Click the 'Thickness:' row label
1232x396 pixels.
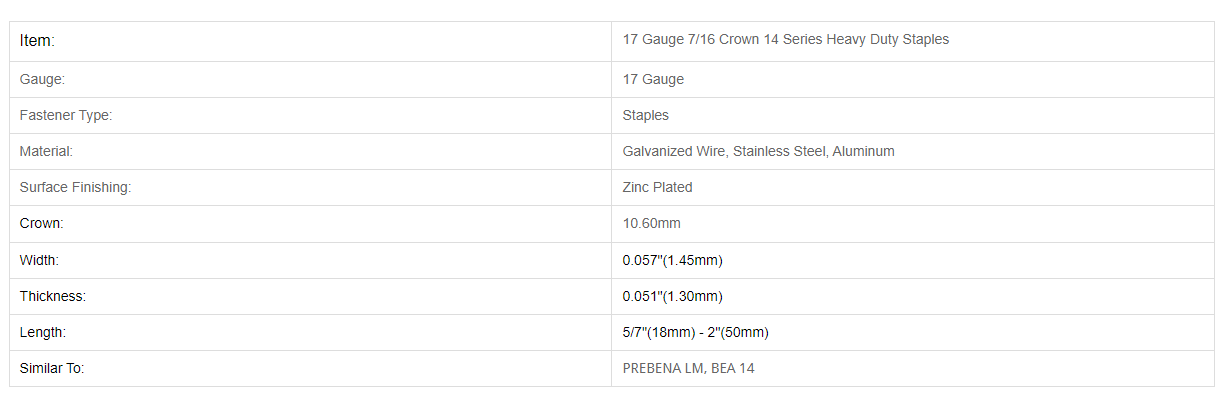(x=53, y=296)
